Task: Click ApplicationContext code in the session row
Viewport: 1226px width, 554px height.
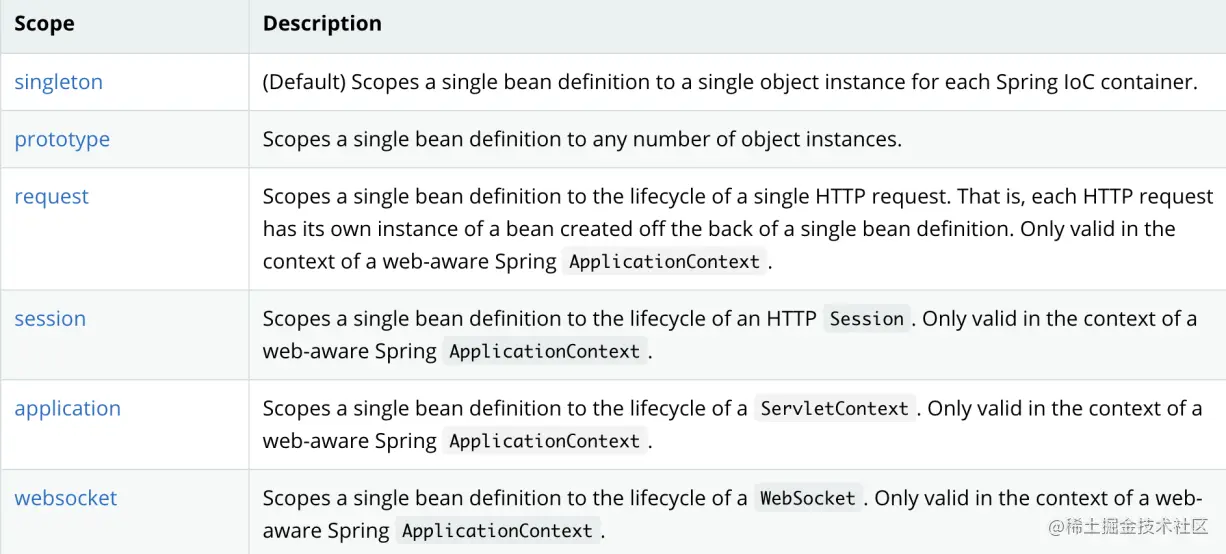Action: pyautogui.click(x=544, y=352)
